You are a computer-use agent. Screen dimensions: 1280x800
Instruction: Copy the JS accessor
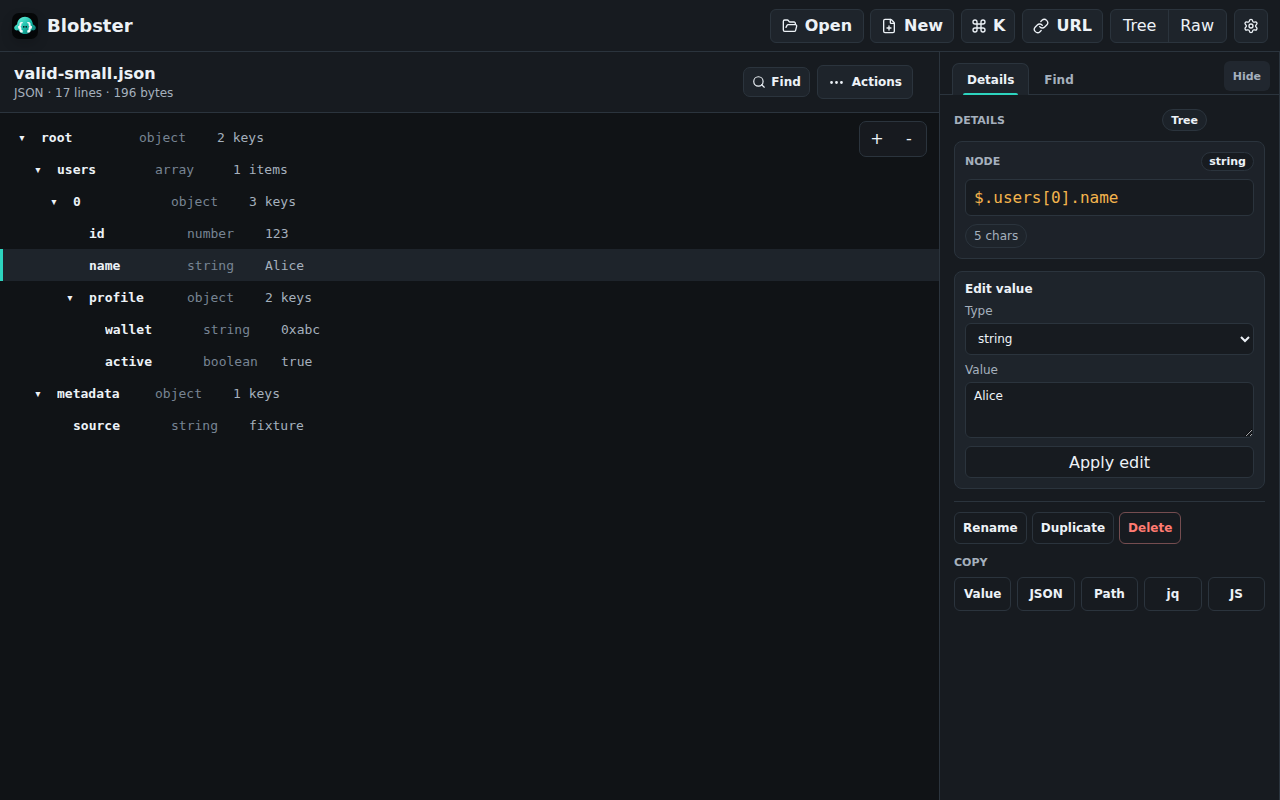(1236, 594)
